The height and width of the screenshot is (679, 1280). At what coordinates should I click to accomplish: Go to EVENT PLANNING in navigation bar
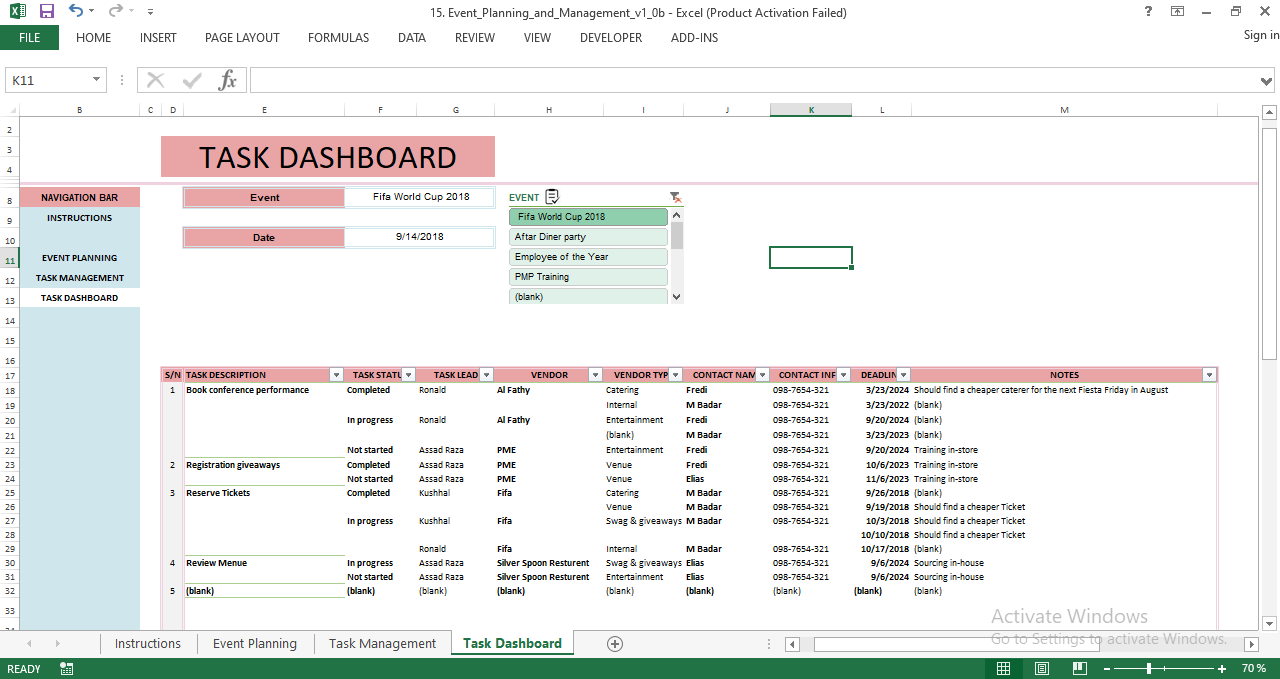pos(79,258)
